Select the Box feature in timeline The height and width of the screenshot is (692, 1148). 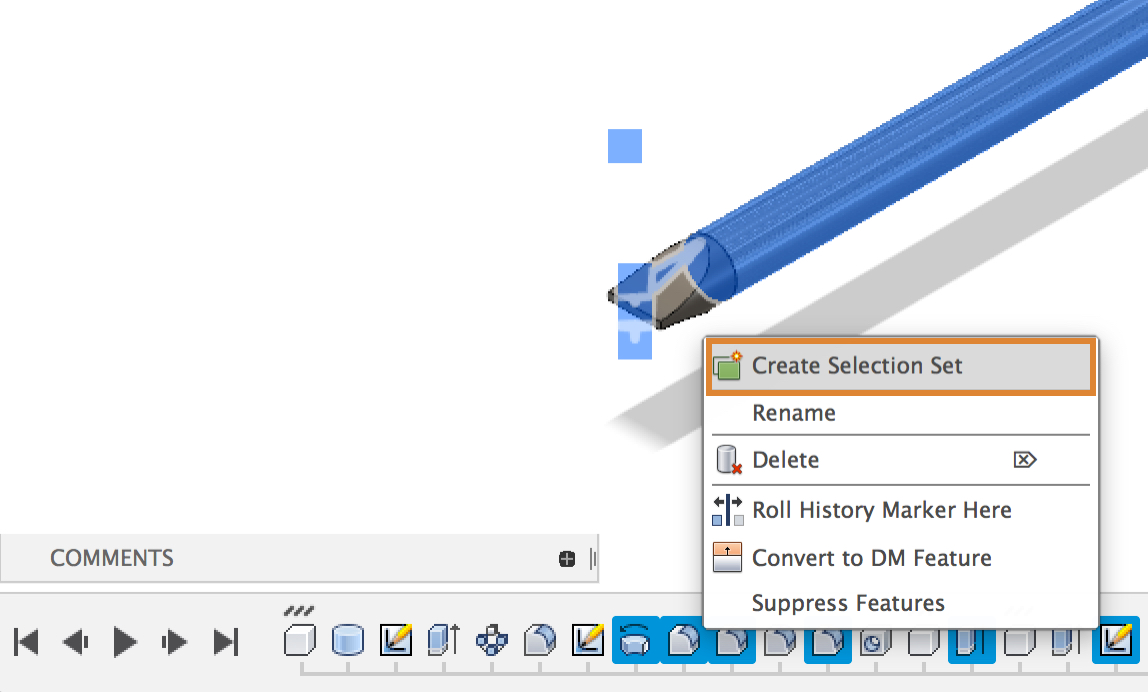(x=299, y=641)
